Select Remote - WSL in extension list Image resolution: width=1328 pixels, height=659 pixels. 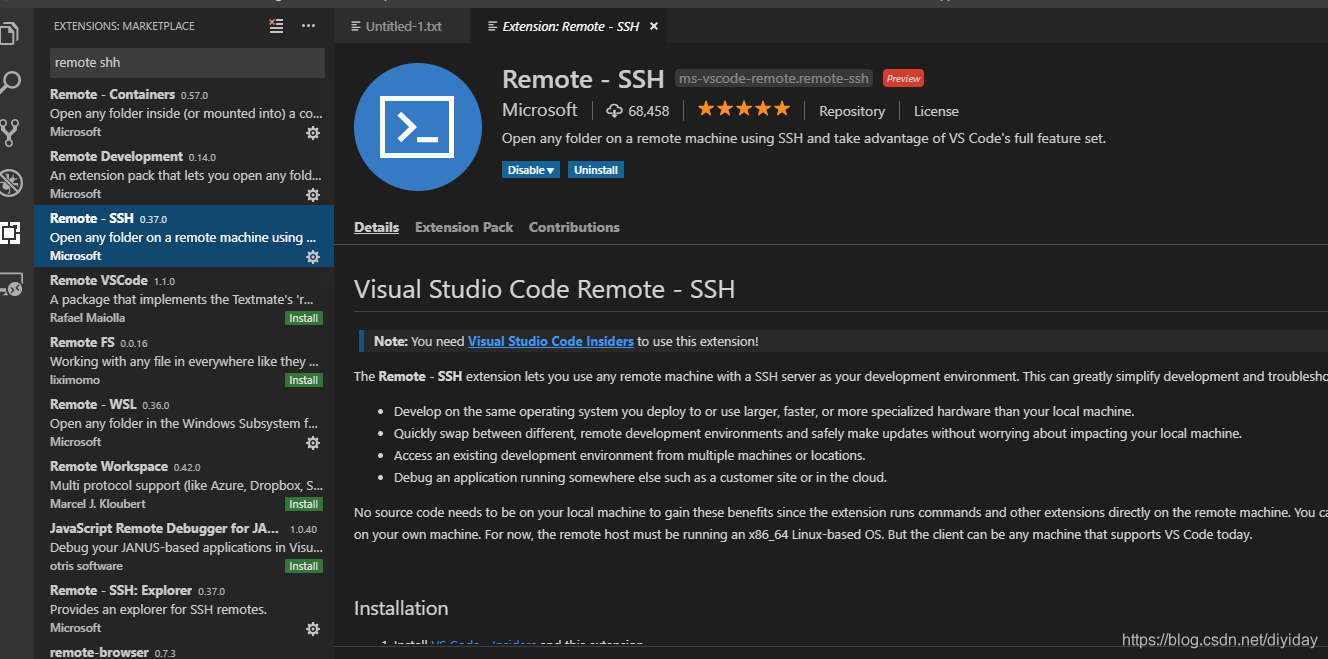pos(184,422)
